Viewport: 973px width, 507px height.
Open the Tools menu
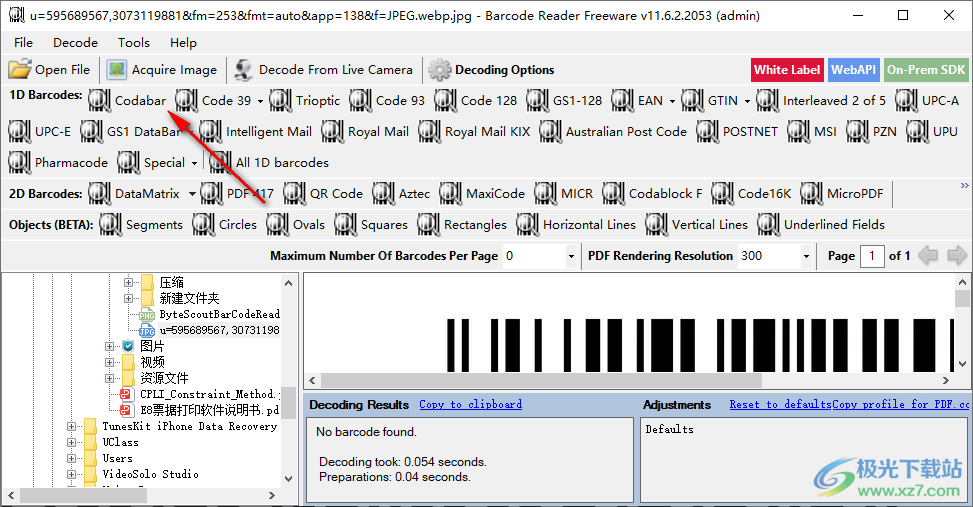[x=134, y=43]
